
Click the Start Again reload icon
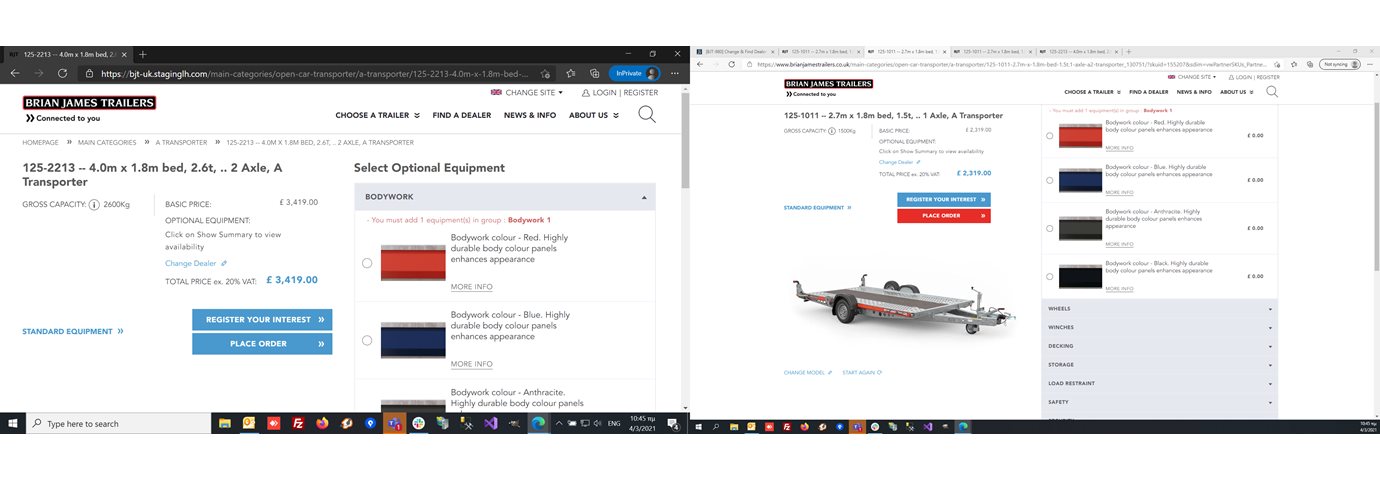tap(861, 372)
